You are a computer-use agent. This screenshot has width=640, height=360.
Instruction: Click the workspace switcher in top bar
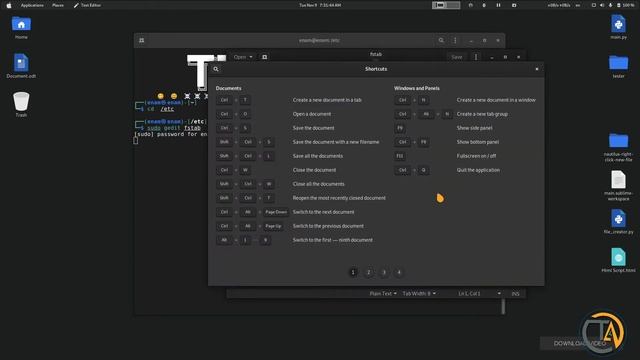[446, 5]
